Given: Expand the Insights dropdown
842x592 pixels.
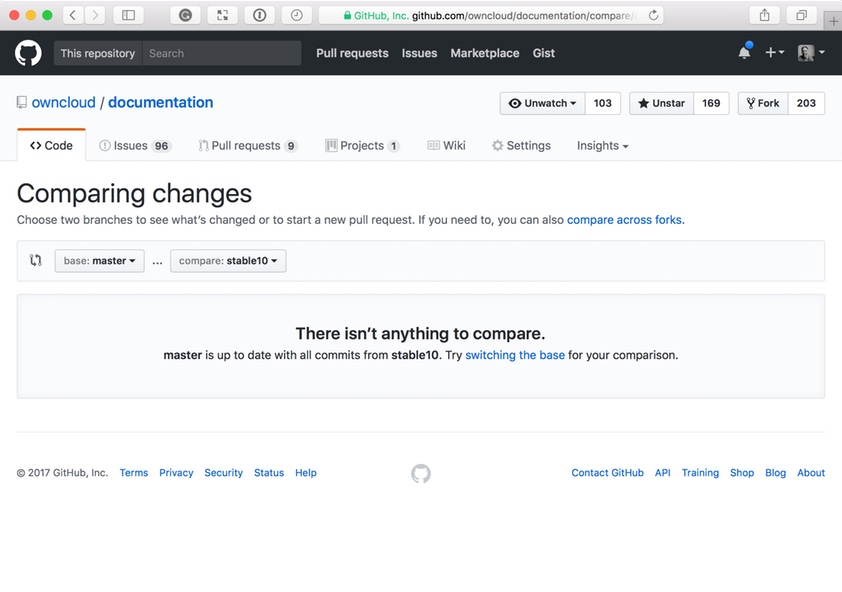Looking at the screenshot, I should (601, 145).
